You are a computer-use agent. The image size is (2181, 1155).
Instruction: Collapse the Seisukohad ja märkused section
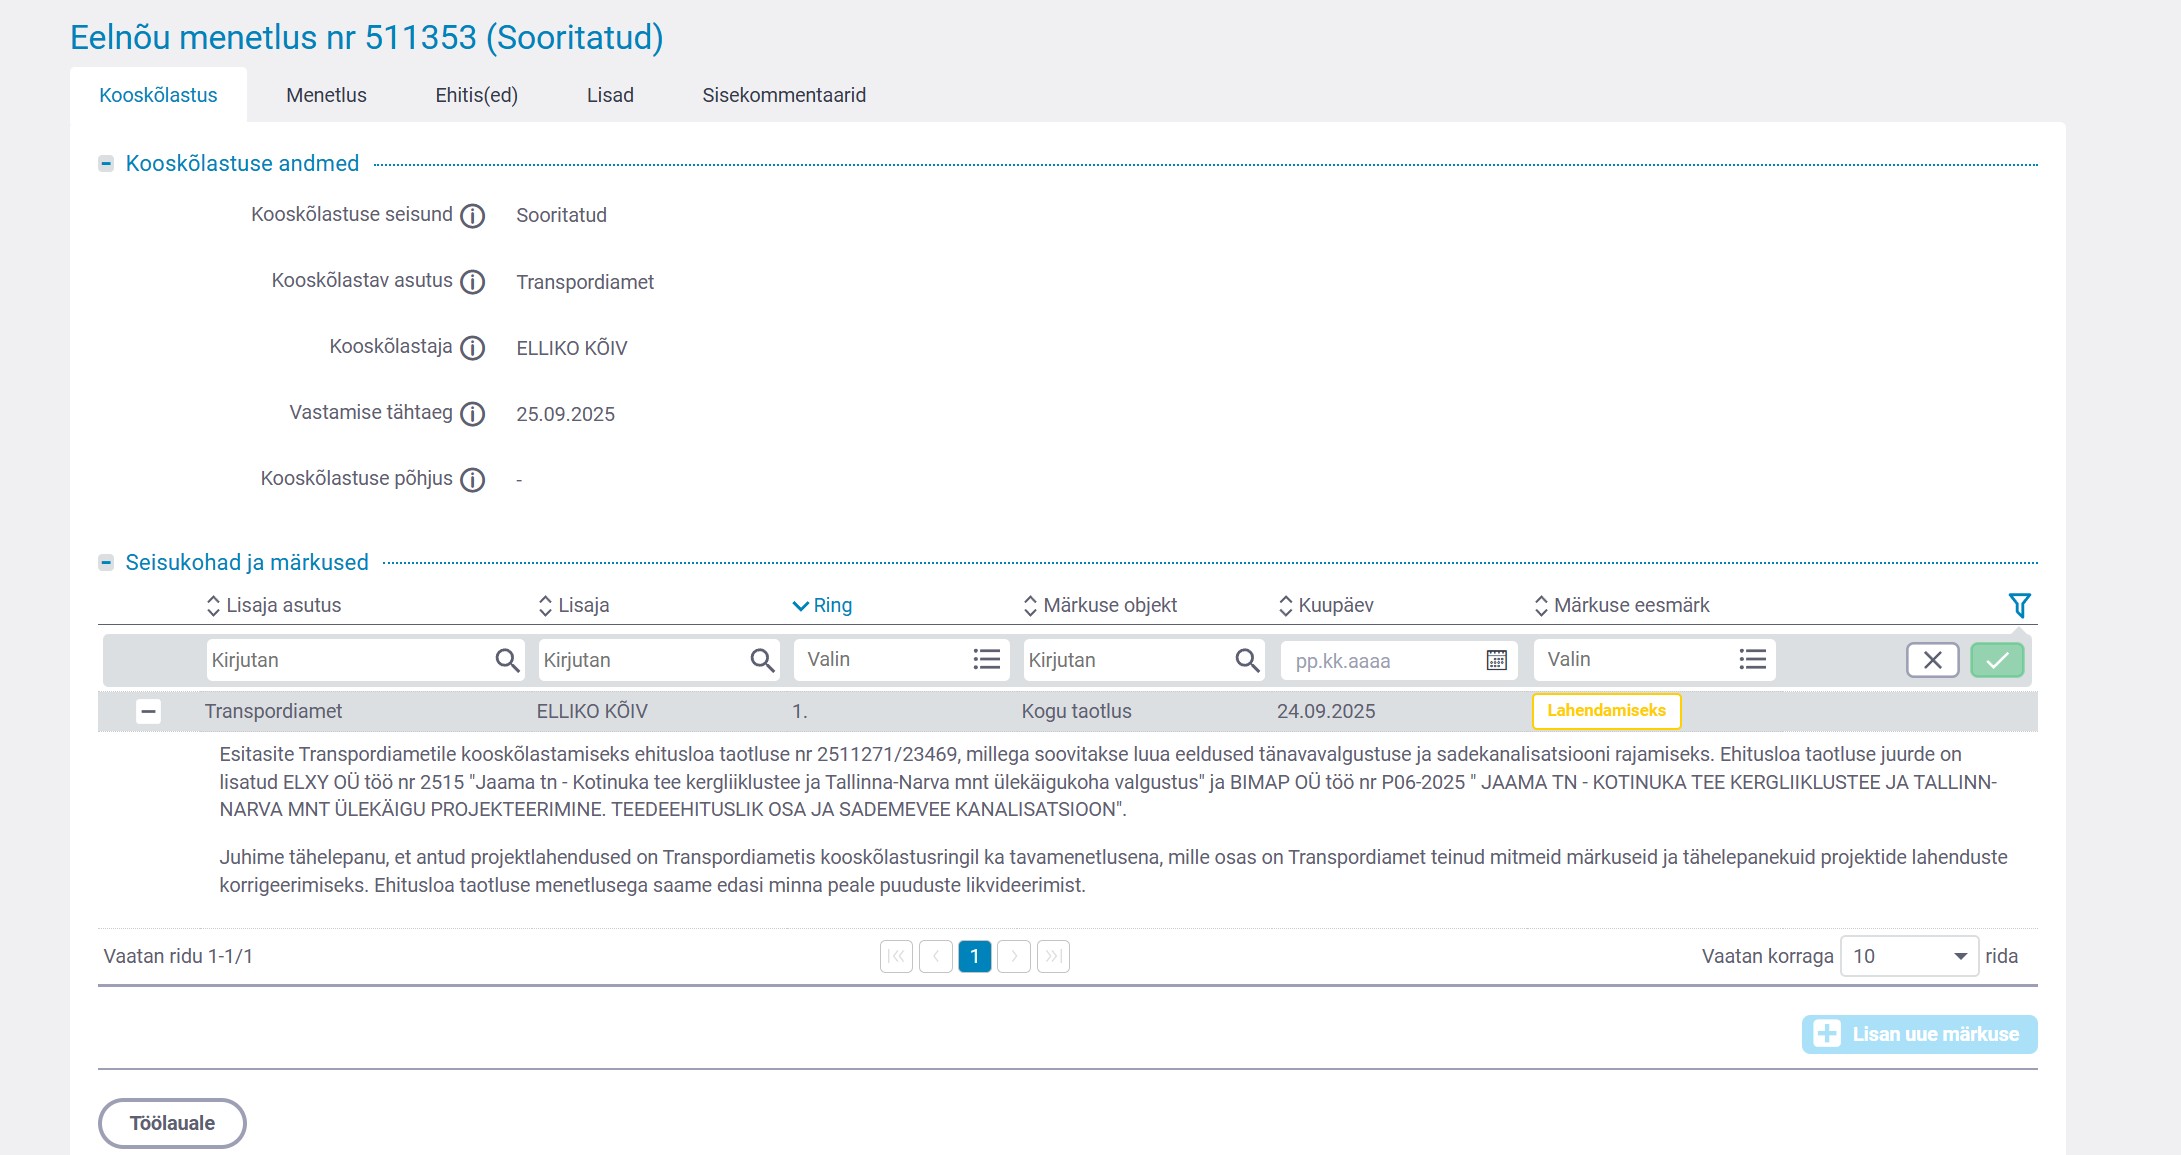pos(106,563)
